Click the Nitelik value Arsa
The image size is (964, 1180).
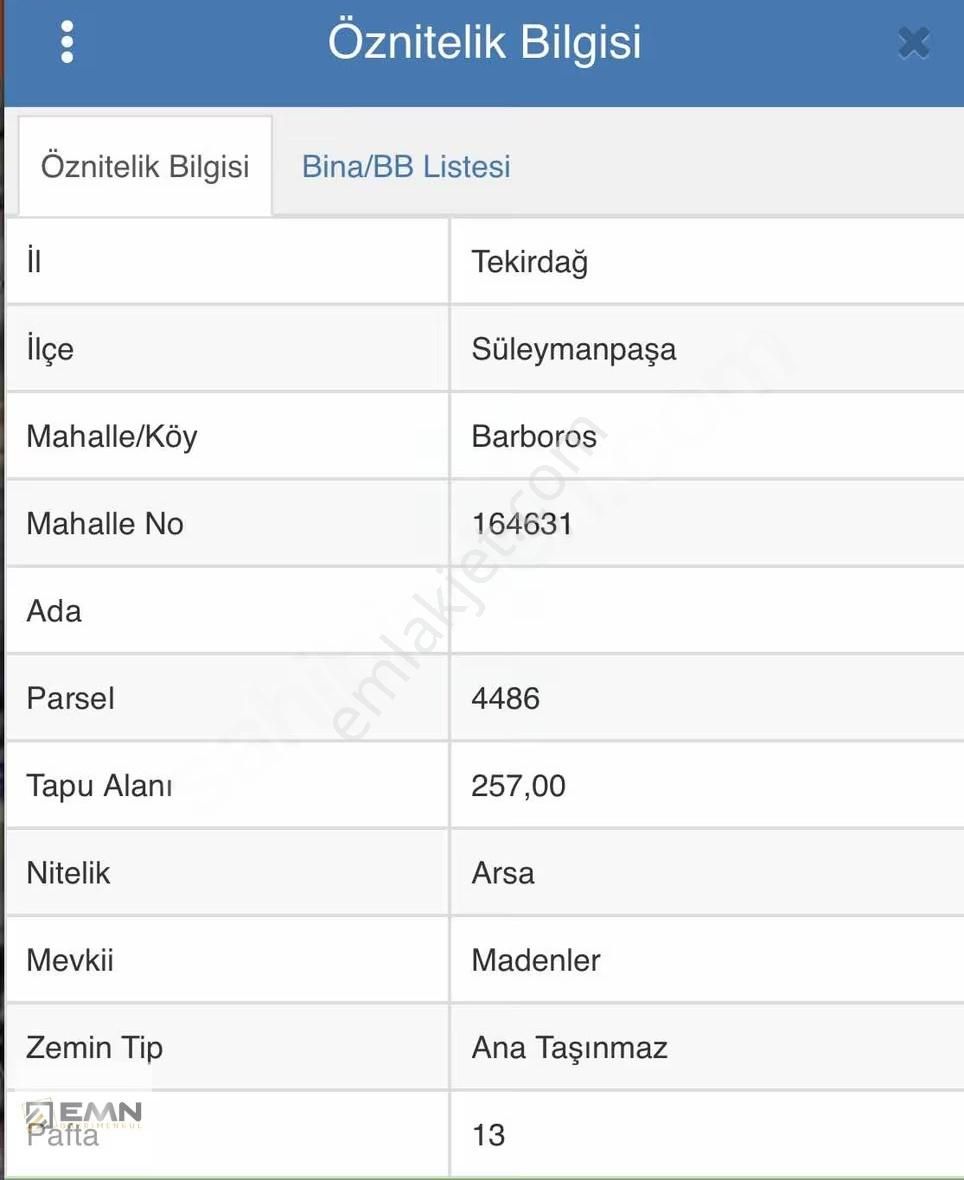tap(503, 873)
